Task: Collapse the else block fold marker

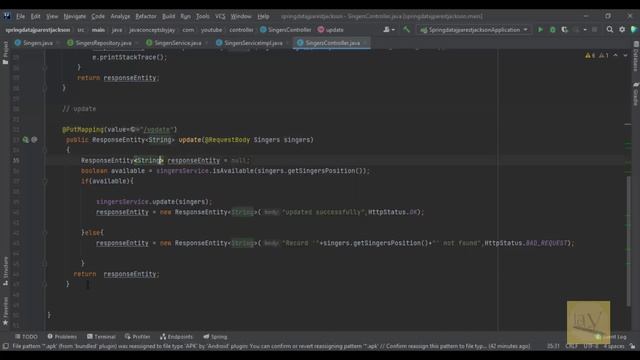Action: (45, 233)
